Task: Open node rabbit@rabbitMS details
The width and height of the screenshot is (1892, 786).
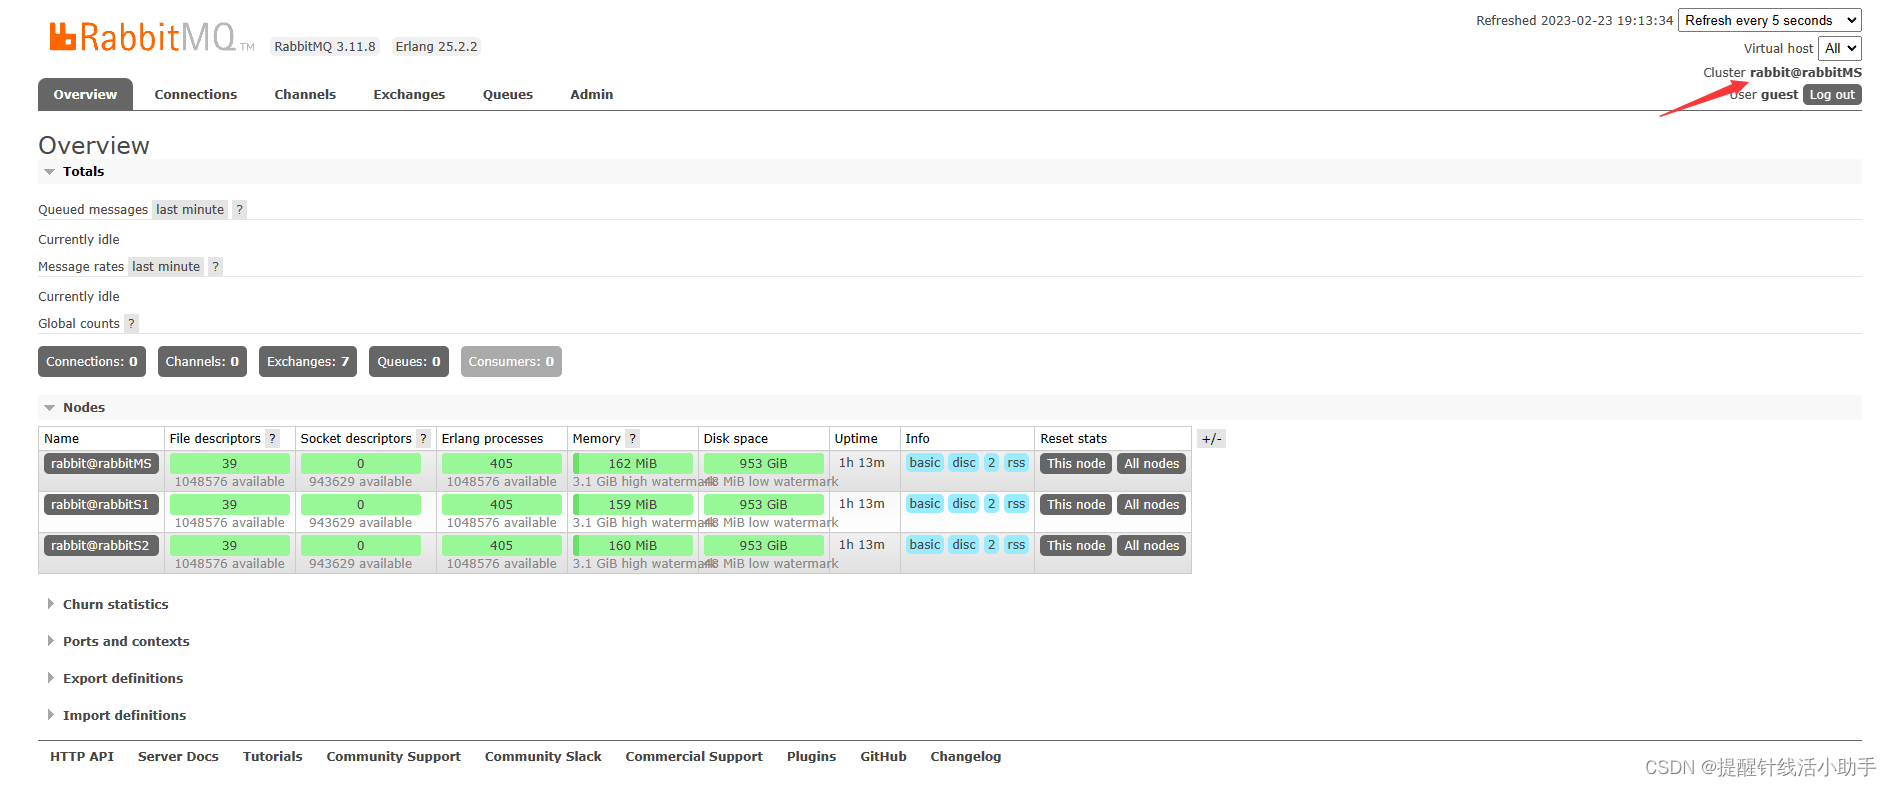Action: 101,464
